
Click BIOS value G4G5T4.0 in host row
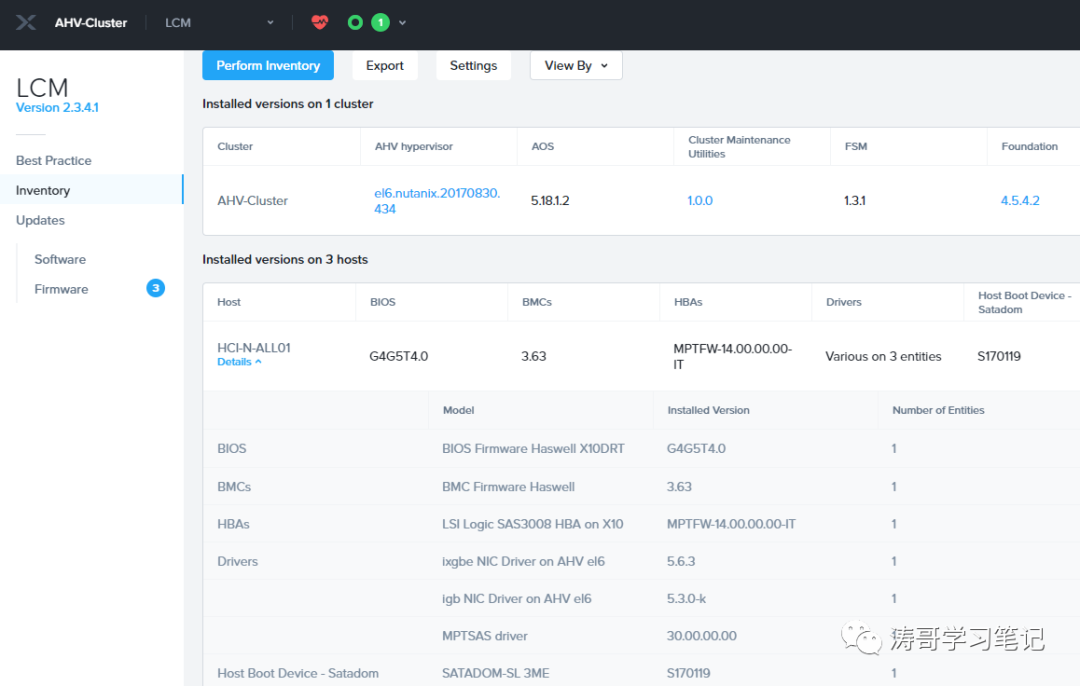tap(398, 356)
